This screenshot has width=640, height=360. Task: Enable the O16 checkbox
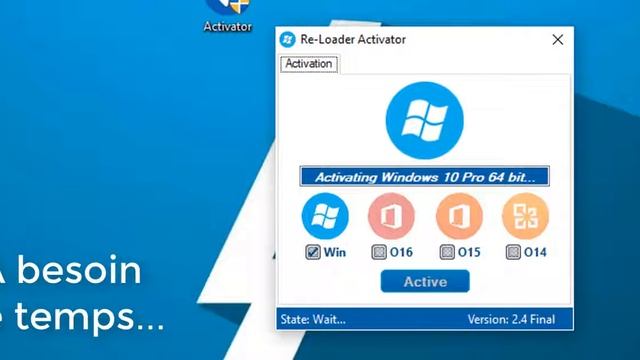coord(379,252)
